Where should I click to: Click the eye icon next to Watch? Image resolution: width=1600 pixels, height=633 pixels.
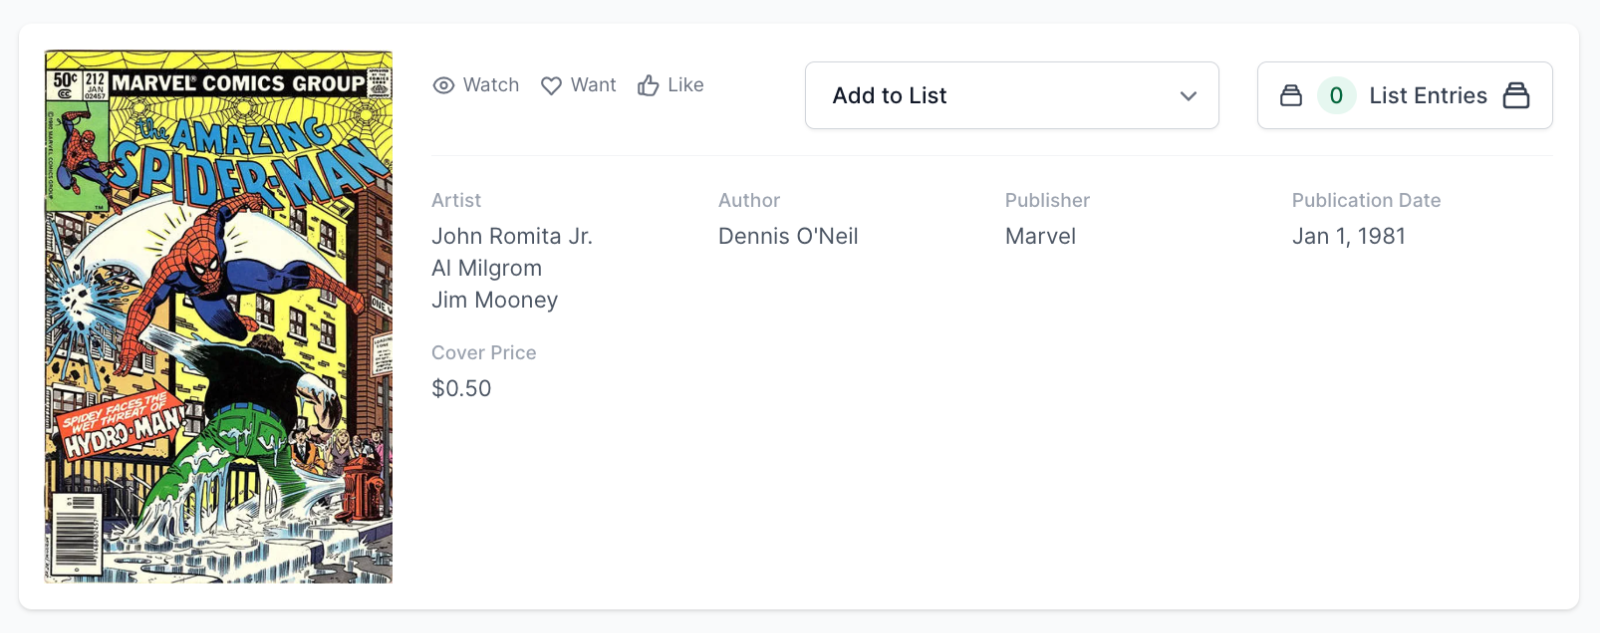443,86
